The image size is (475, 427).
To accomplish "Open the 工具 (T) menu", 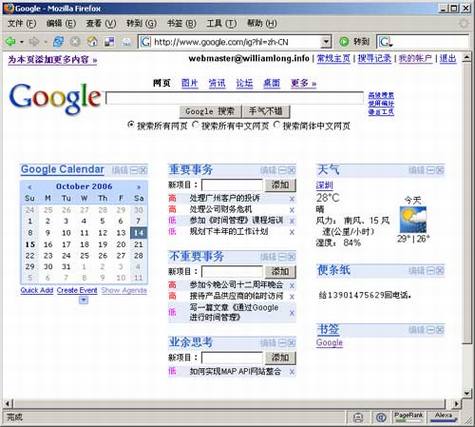I will click(x=222, y=23).
